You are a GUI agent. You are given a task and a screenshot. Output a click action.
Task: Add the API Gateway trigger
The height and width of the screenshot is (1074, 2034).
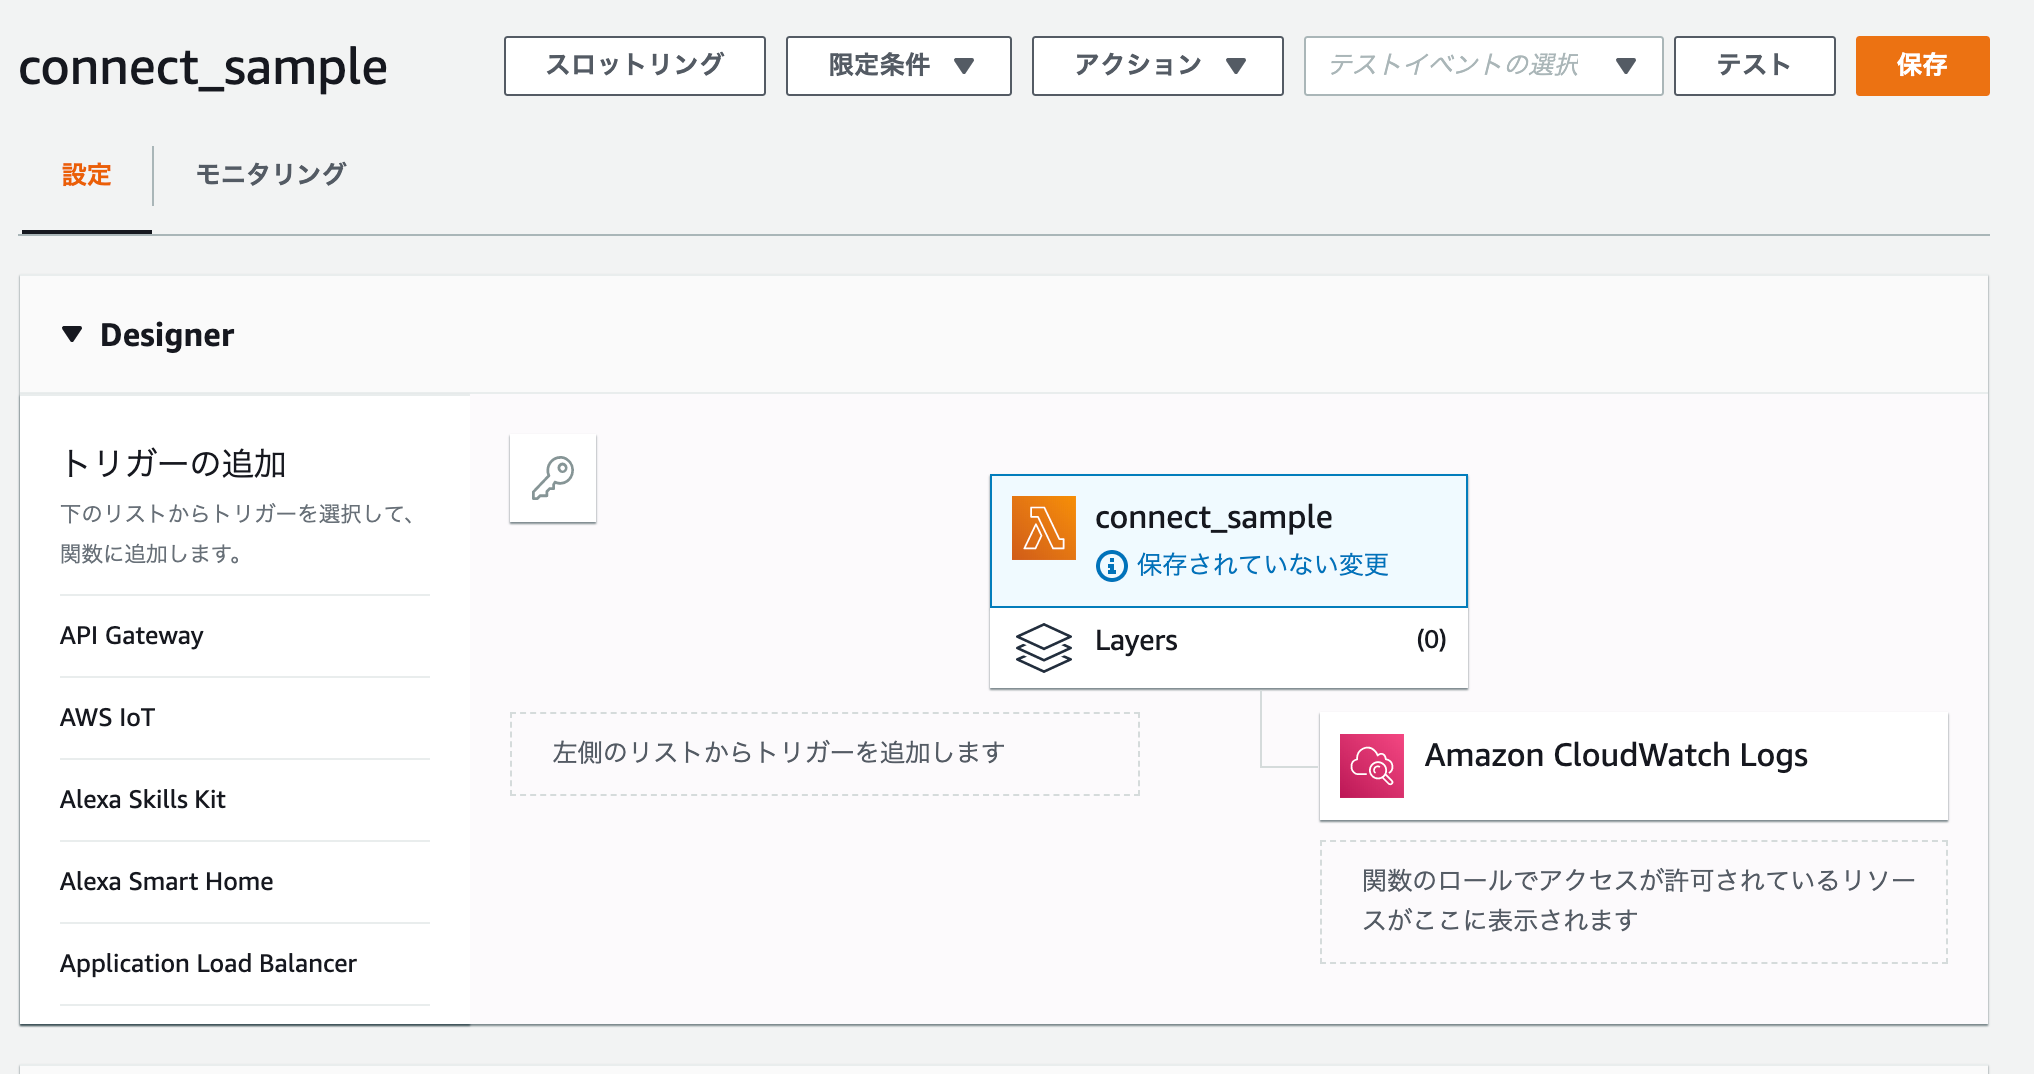pos(245,636)
